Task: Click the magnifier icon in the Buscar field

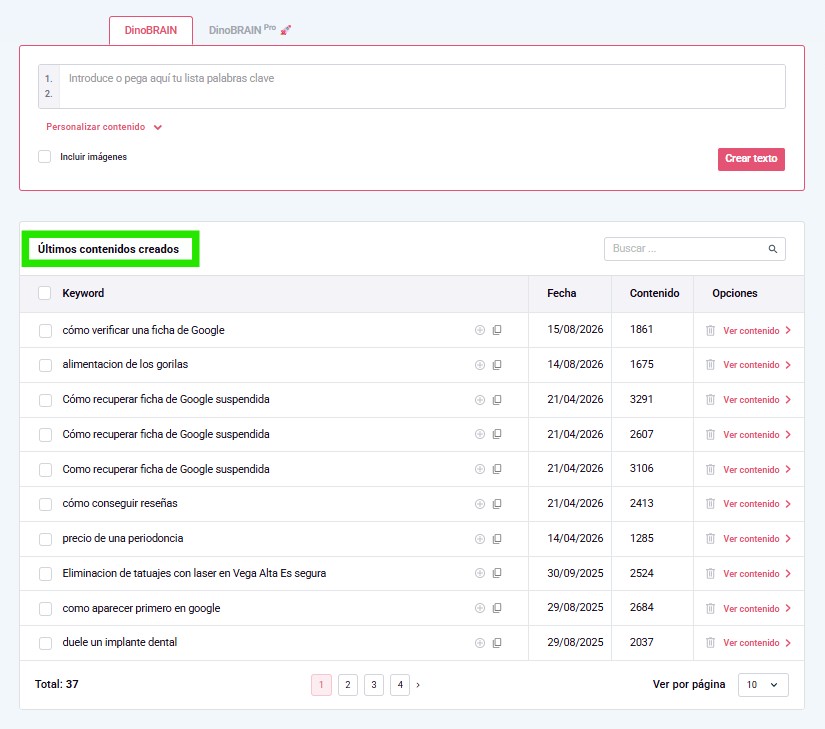Action: (772, 249)
